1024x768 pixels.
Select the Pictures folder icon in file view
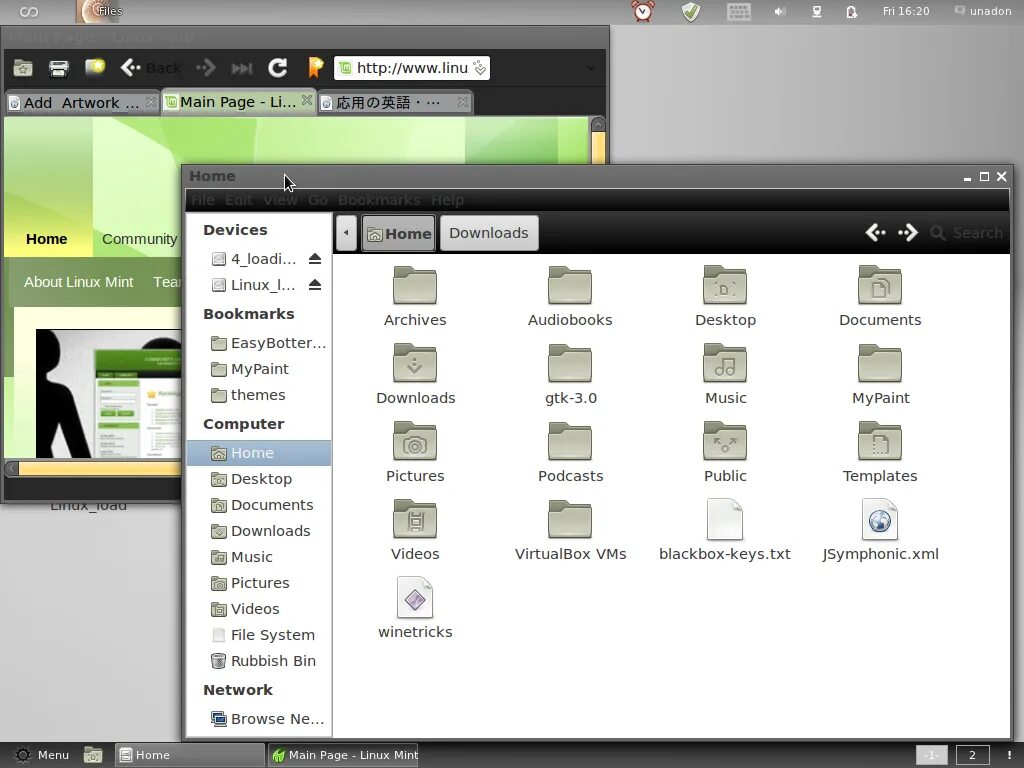pyautogui.click(x=415, y=441)
